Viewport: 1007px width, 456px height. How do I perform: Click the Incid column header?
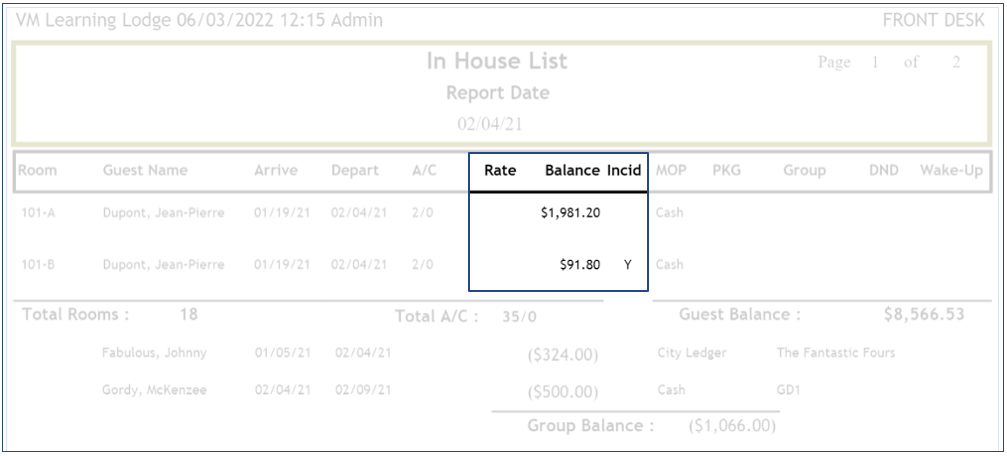[x=626, y=171]
